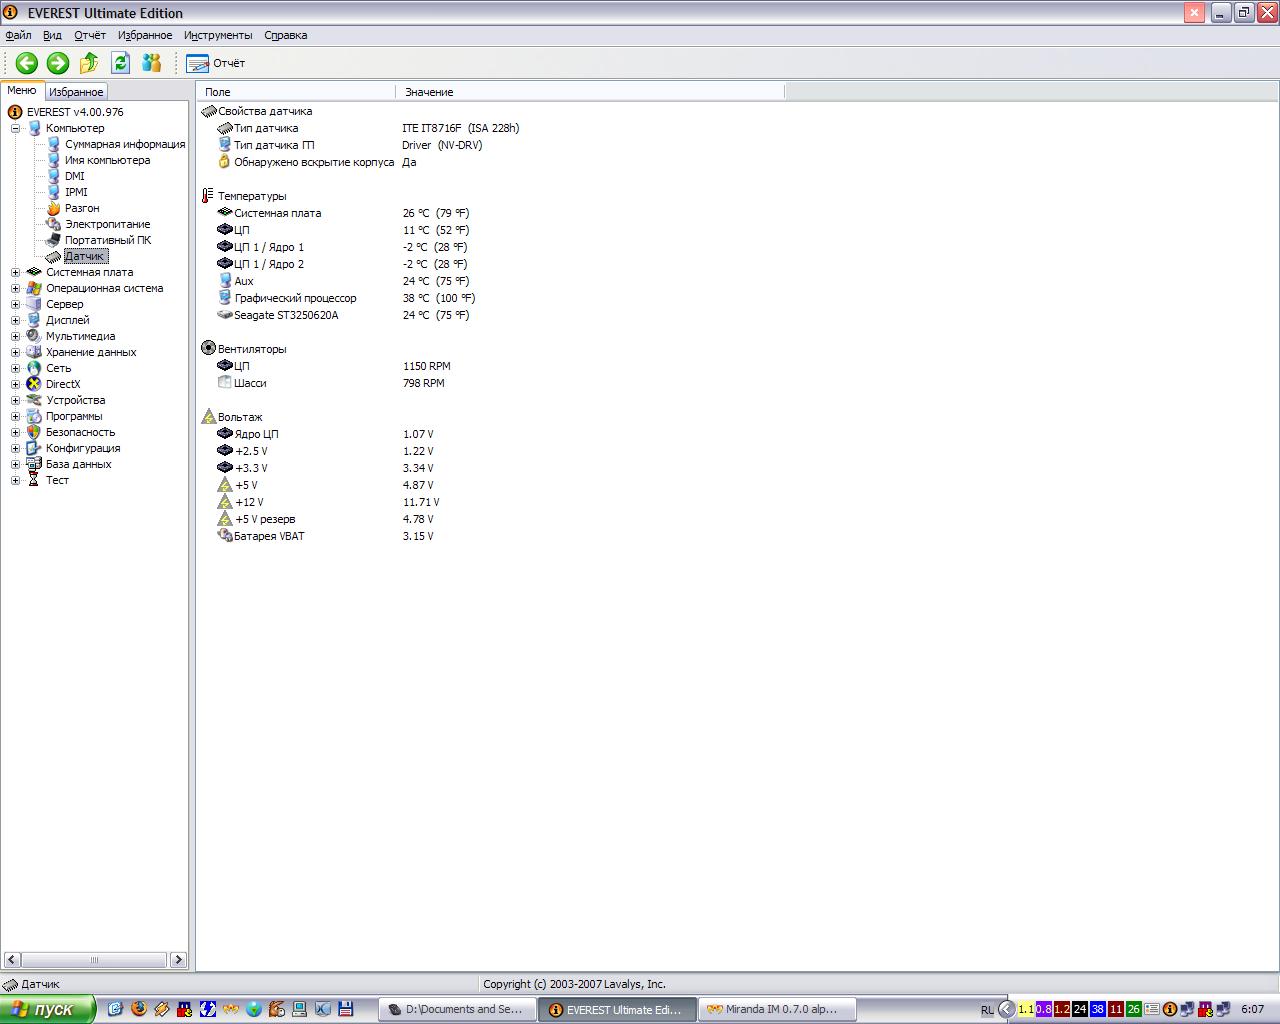Screen dimensions: 1280x1024
Task: Click the Значение column header
Action: click(429, 92)
